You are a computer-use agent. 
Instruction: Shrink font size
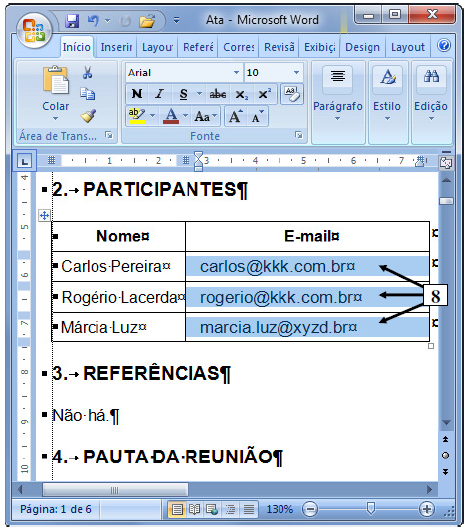[257, 116]
